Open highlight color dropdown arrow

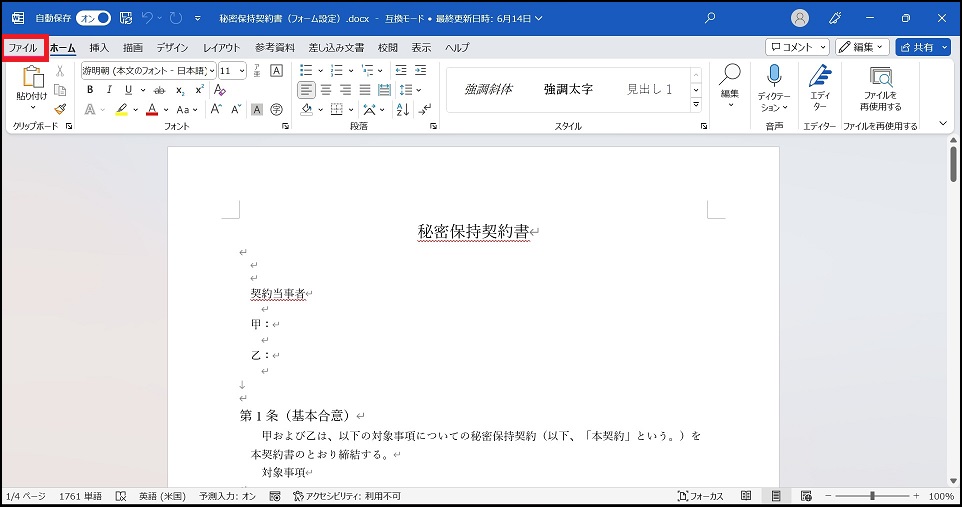click(x=136, y=110)
